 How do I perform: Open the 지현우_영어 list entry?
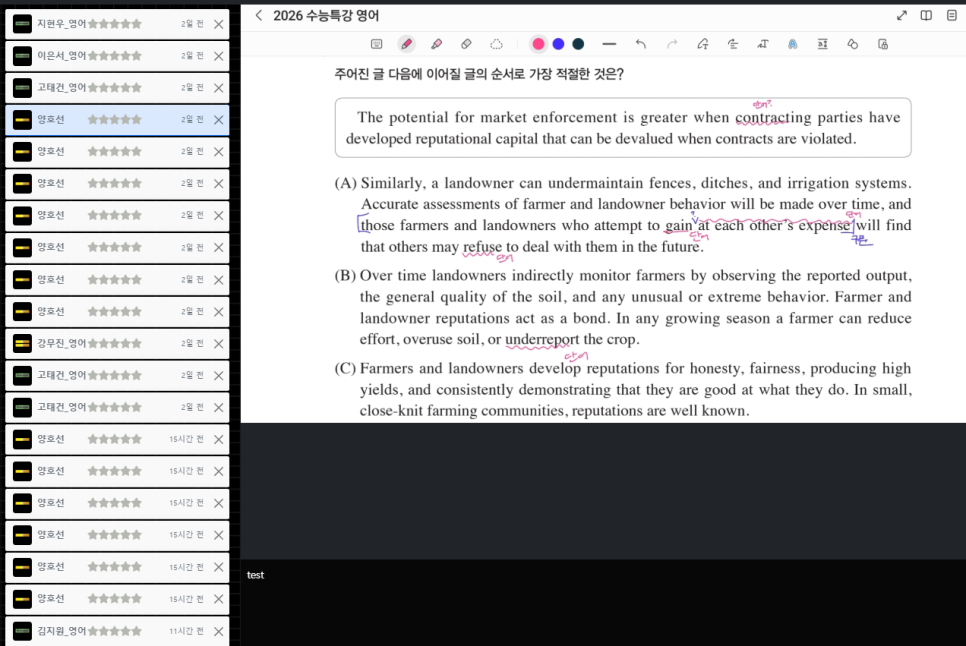click(60, 23)
